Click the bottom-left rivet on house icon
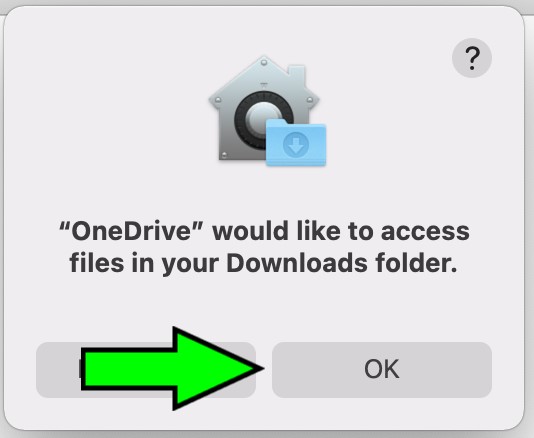Image resolution: width=534 pixels, height=438 pixels. (x=224, y=155)
